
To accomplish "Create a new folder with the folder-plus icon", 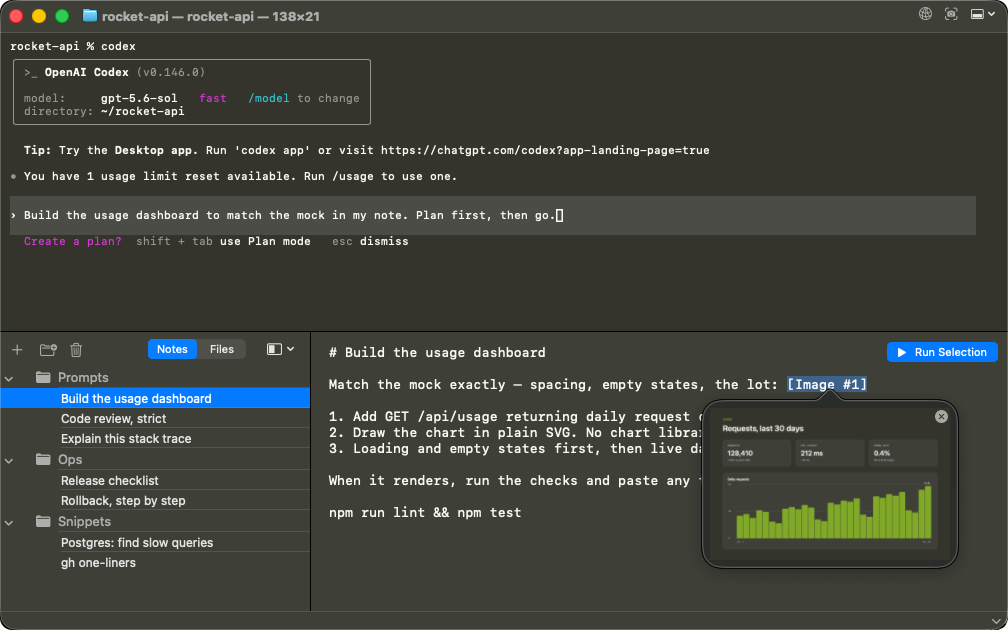I will [48, 350].
